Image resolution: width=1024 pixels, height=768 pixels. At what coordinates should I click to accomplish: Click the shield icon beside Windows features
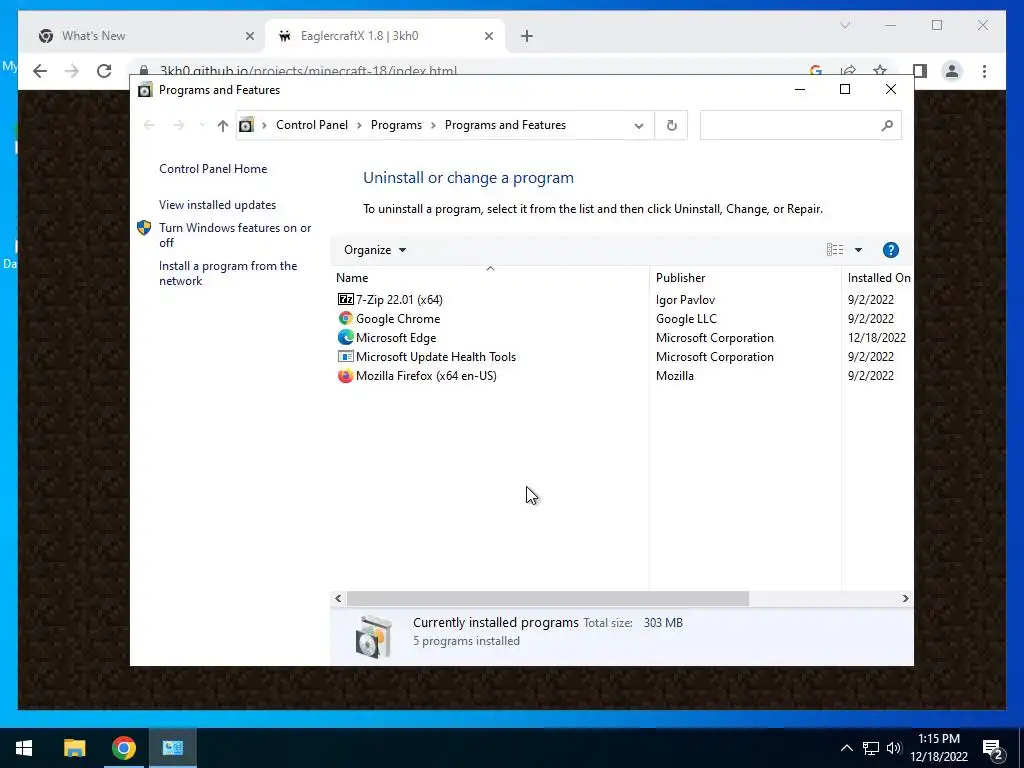coord(144,228)
